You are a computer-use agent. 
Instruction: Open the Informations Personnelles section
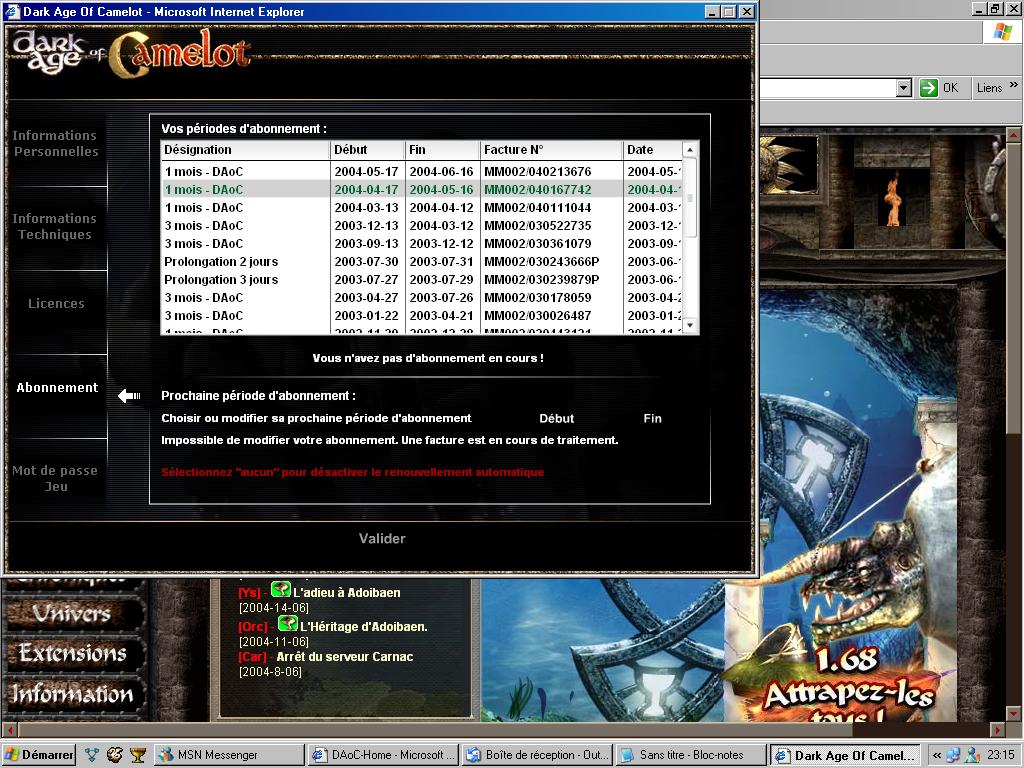click(56, 143)
